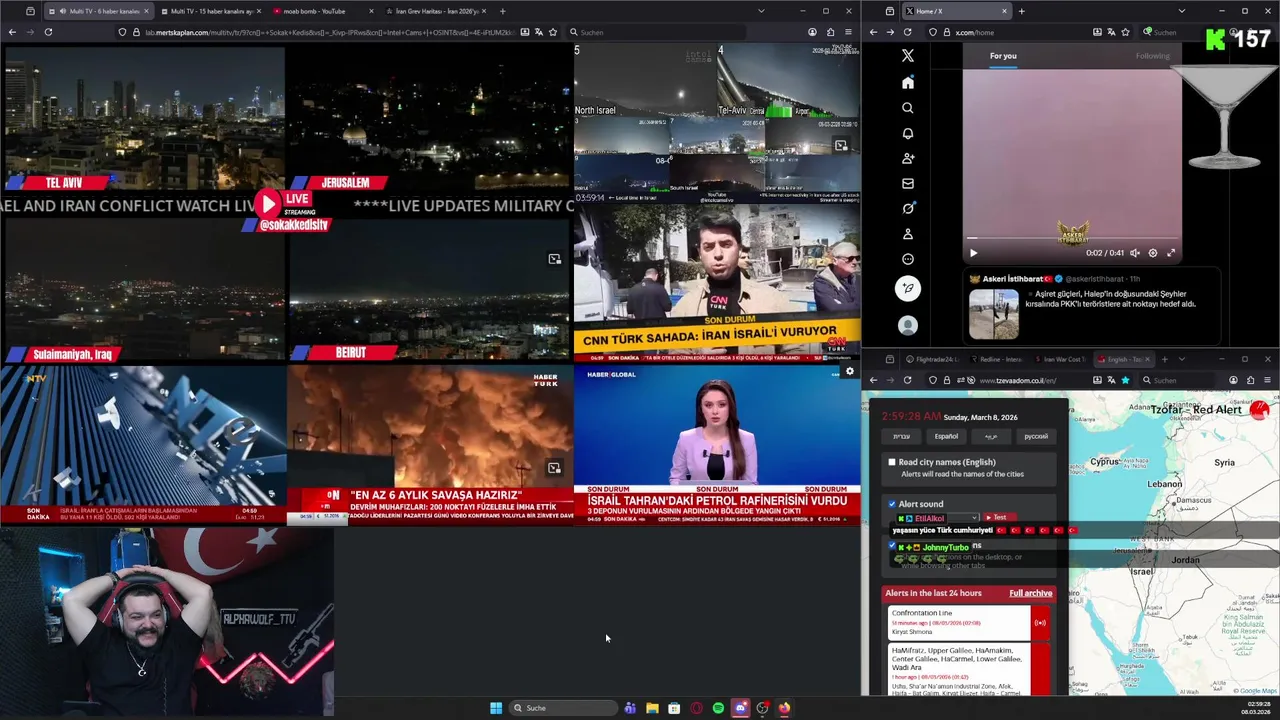The image size is (1280, 720).
Task: Open Spotify from taskbar
Action: [x=718, y=708]
